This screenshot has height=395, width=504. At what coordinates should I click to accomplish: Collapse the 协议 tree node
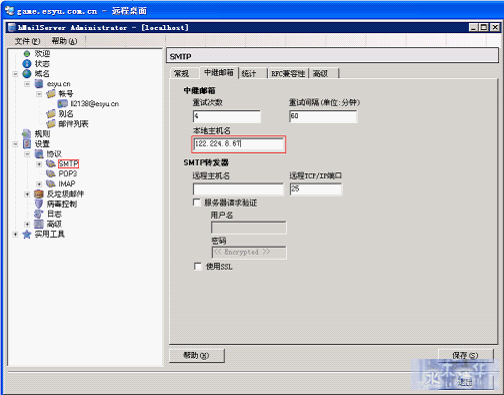27,154
